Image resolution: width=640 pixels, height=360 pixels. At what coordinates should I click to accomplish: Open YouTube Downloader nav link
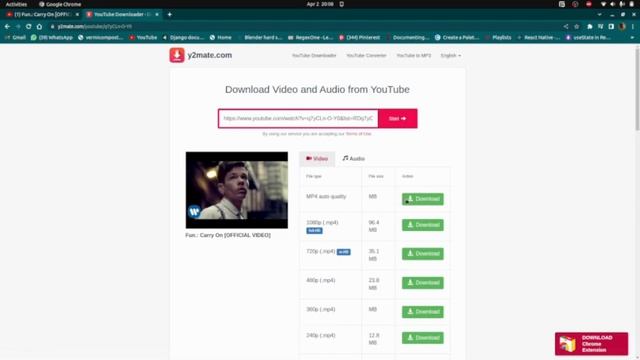[314, 56]
